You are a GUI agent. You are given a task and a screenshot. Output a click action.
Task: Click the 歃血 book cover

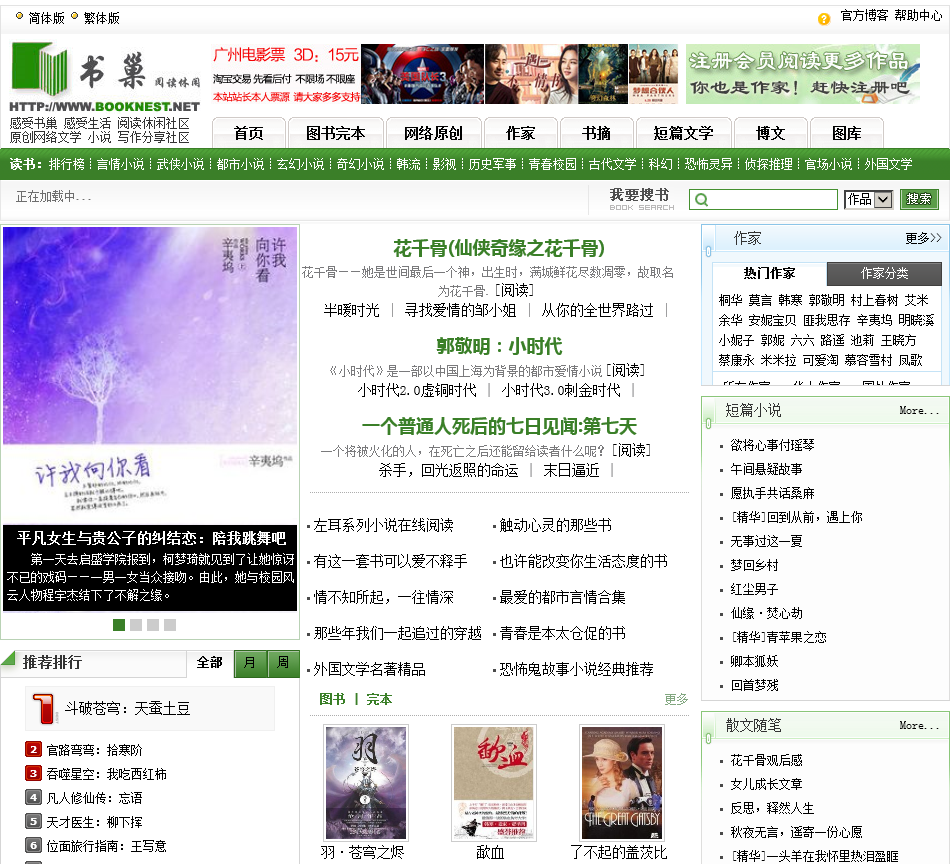494,783
